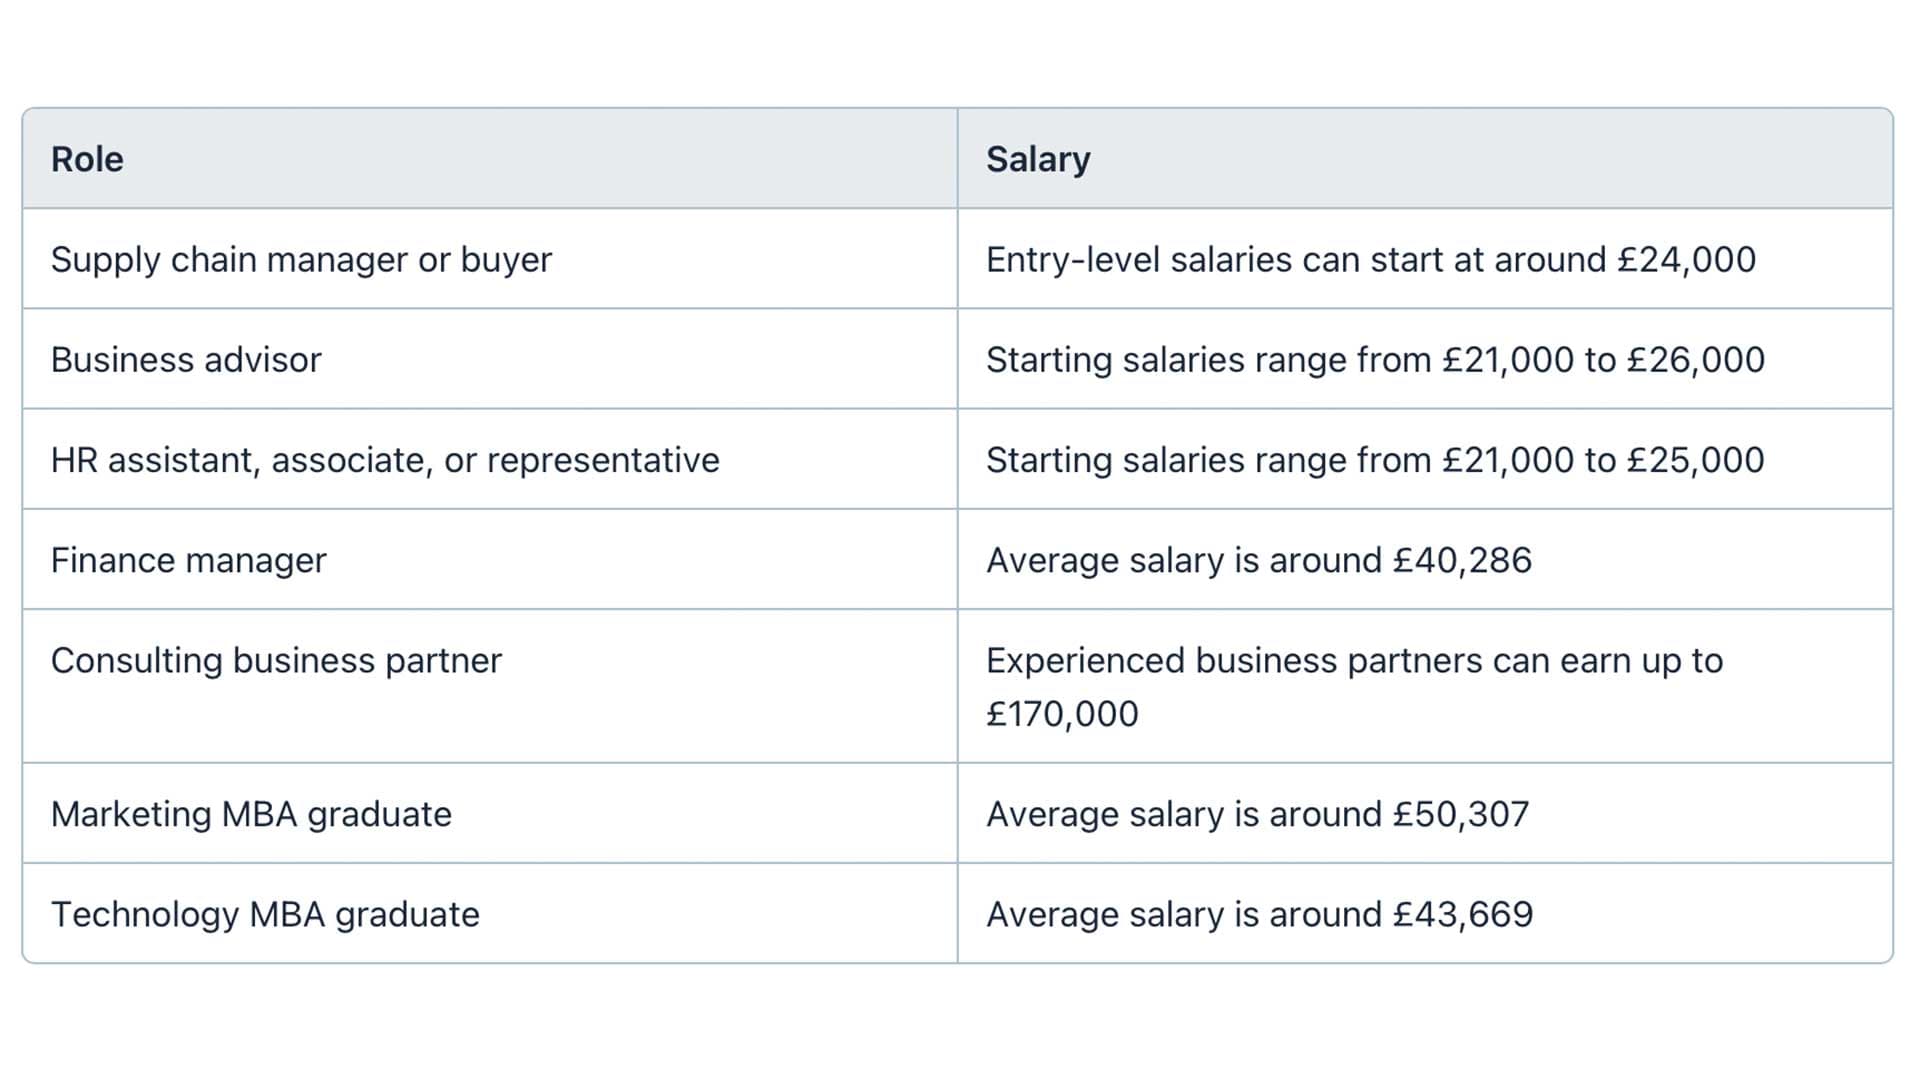Select the £50,307 average salary cell
The image size is (1920, 1080).
click(1257, 814)
